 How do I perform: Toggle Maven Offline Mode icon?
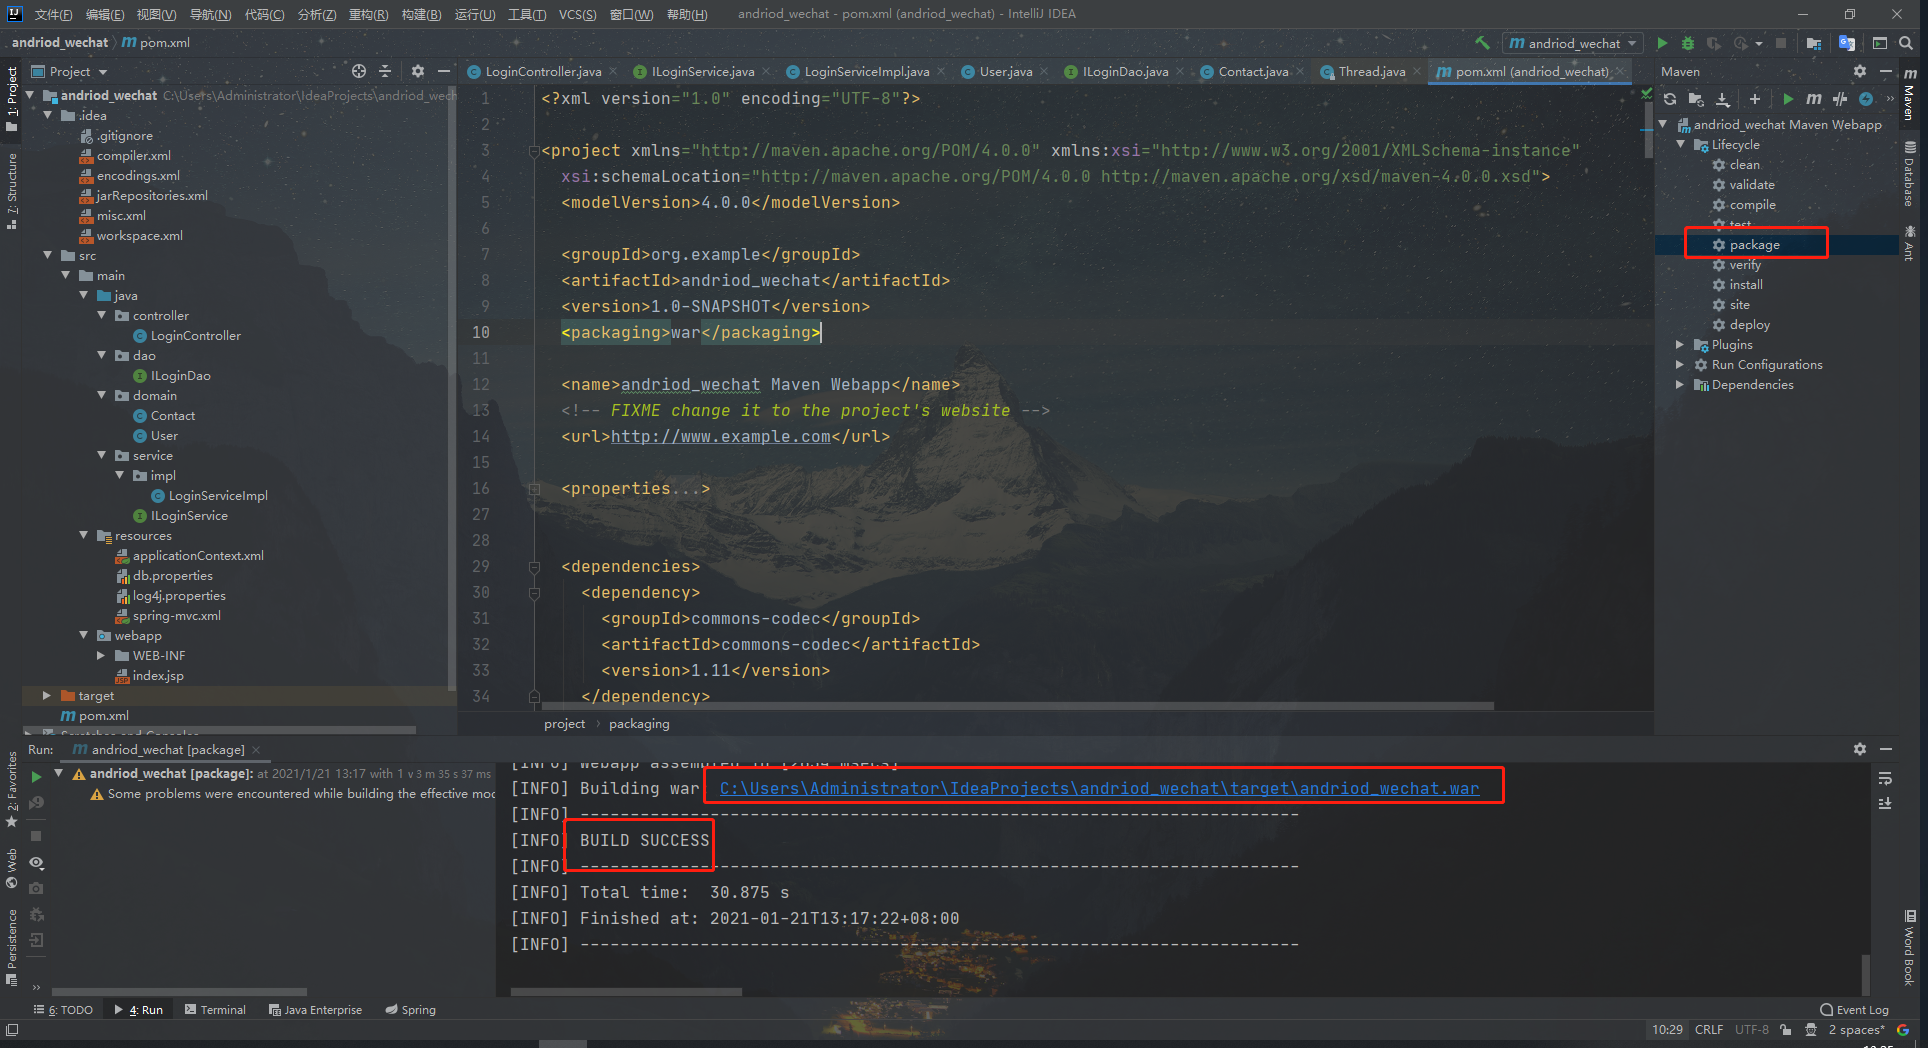coord(1840,99)
